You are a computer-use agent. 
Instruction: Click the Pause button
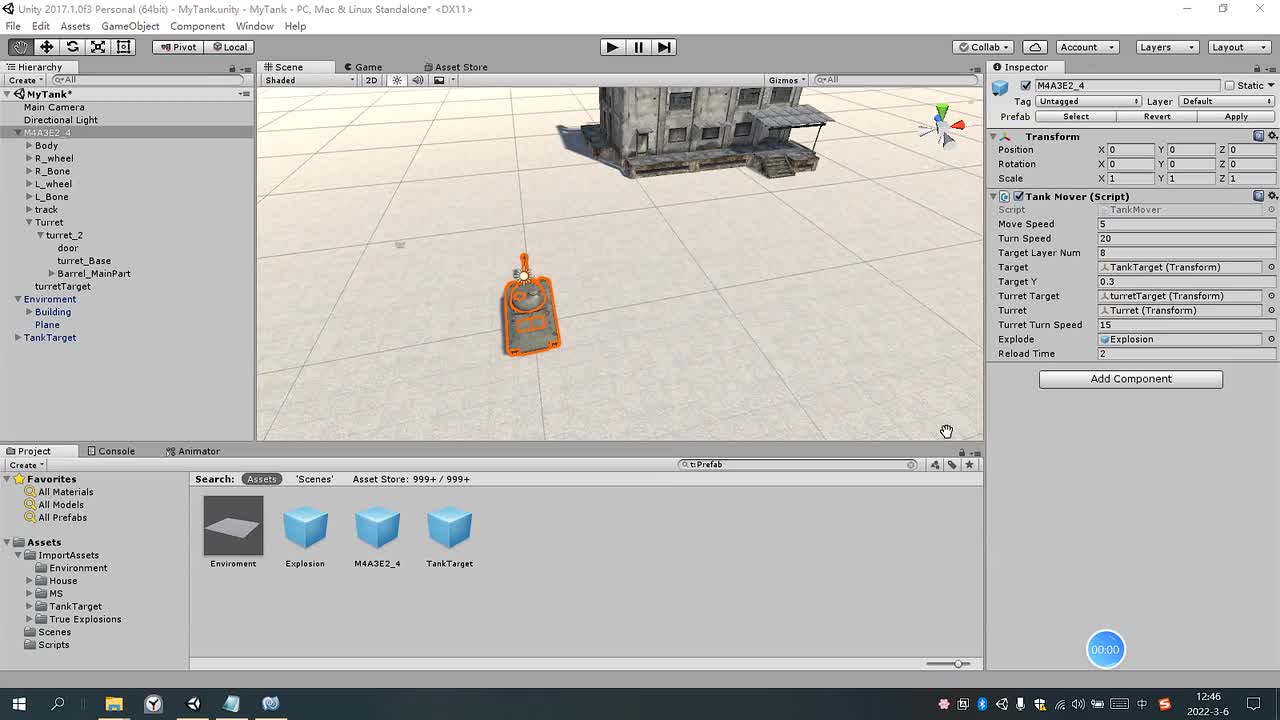tap(638, 47)
